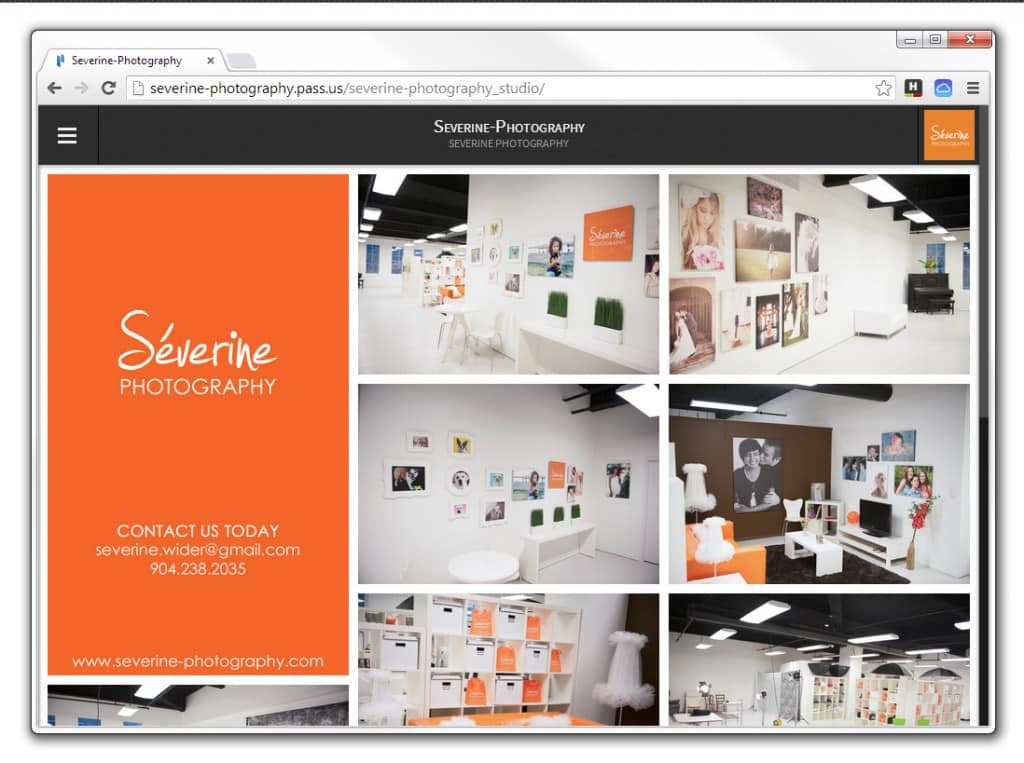The height and width of the screenshot is (763, 1024).
Task: Open the partially visible photo below the contact card
Action: coord(198,706)
